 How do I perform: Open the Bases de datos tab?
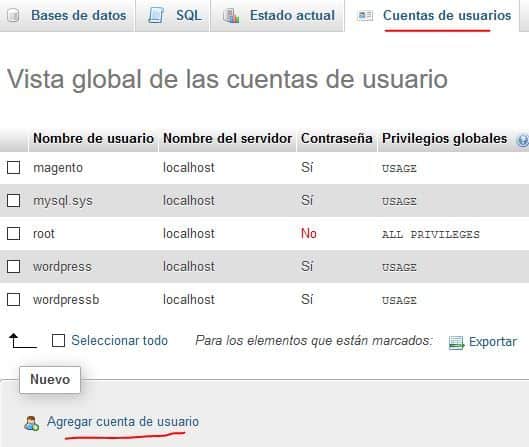point(66,16)
